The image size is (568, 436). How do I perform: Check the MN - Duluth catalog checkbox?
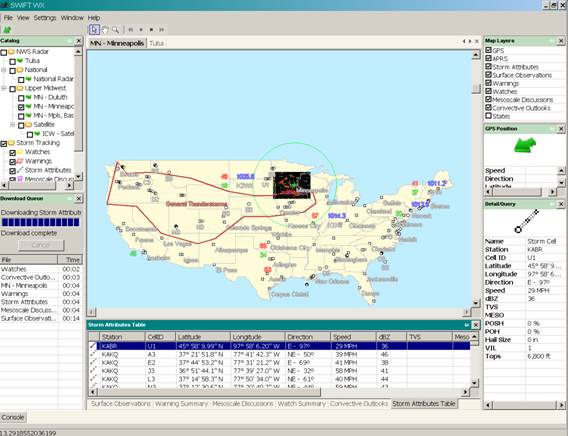pyautogui.click(x=21, y=98)
